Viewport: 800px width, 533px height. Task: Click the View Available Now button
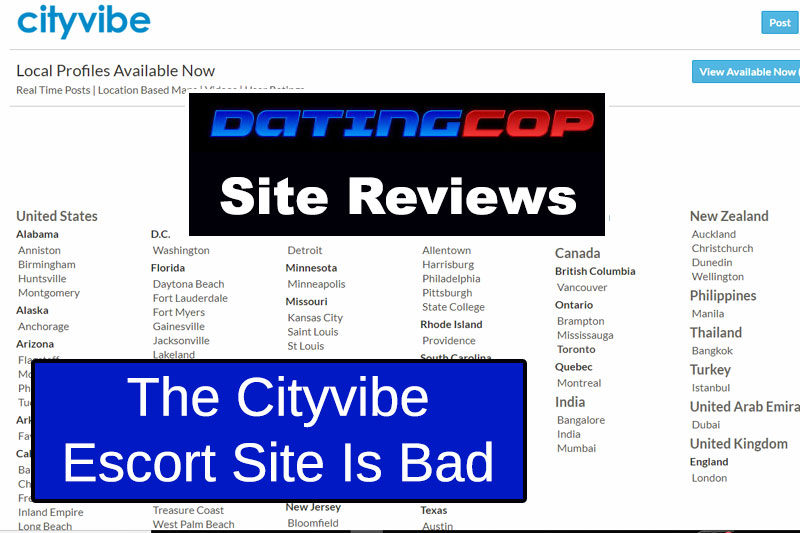[x=746, y=72]
